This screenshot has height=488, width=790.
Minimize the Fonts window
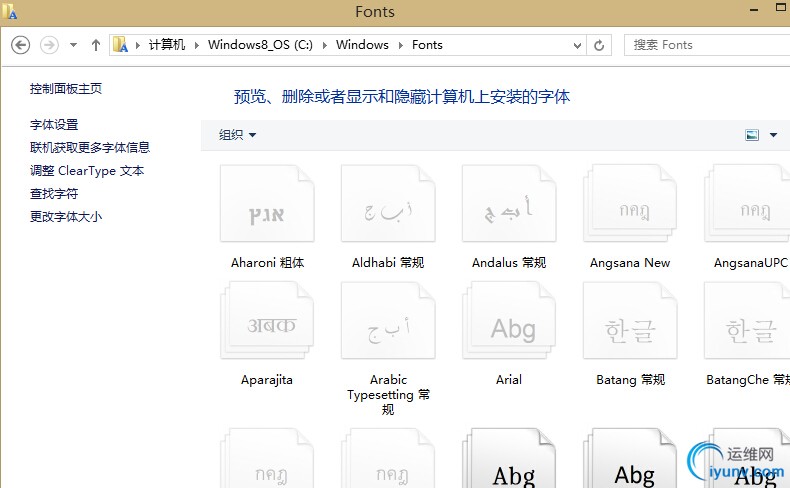pos(754,10)
